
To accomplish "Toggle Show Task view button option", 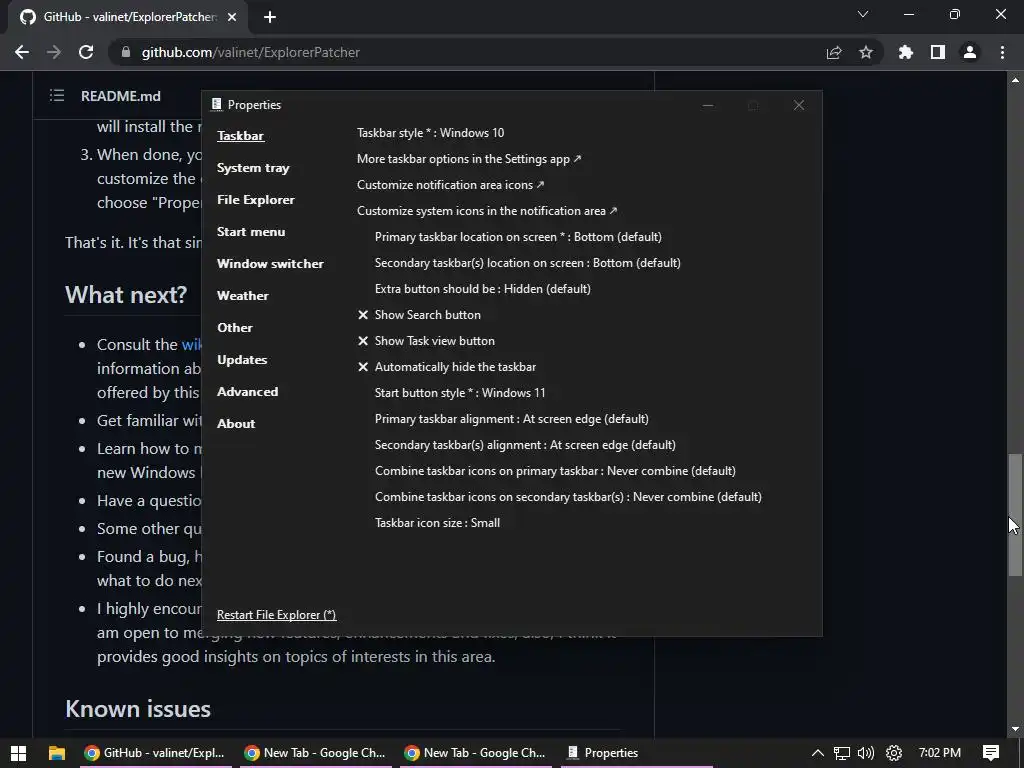I will [x=426, y=341].
